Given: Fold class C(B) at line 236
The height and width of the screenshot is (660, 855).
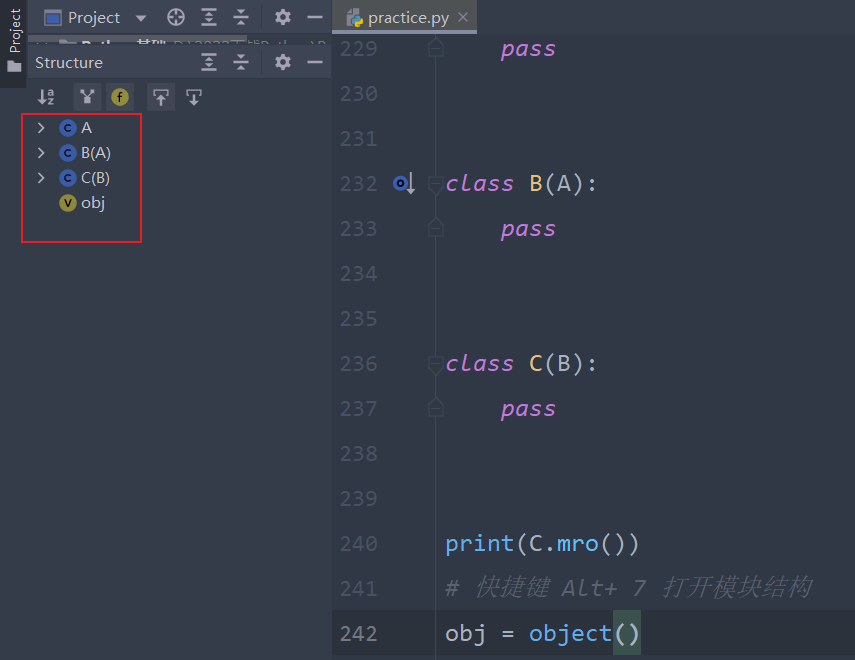Looking at the screenshot, I should pyautogui.click(x=435, y=364).
